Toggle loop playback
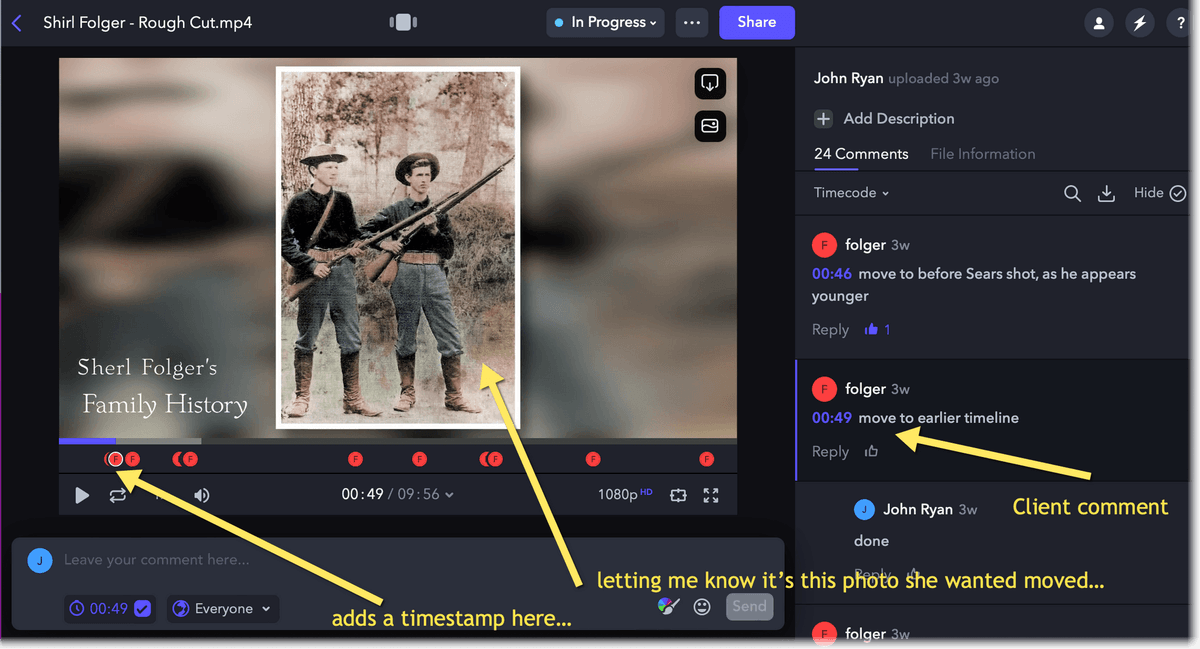Screen dimensions: 1200x649 (118, 495)
